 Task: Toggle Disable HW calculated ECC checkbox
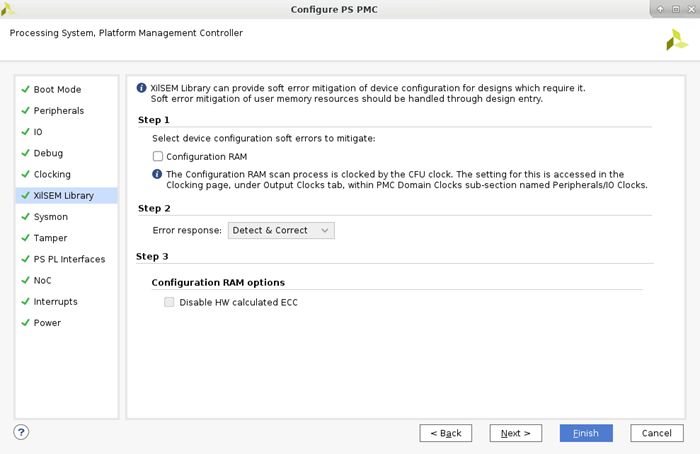169,302
